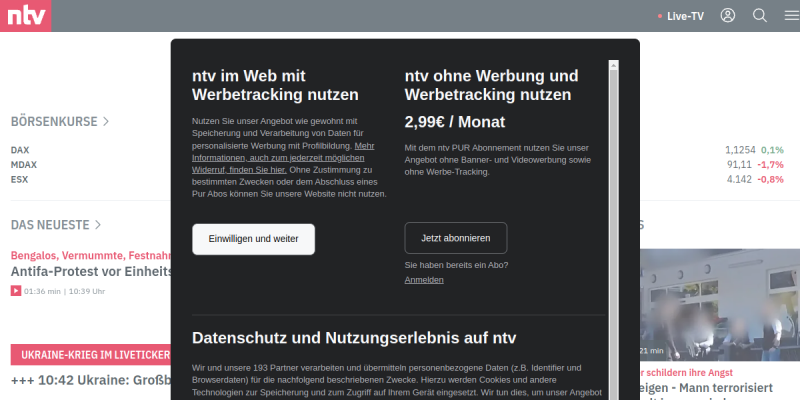Open the Mehr Informationen zum Widerruf link

[x=283, y=158]
